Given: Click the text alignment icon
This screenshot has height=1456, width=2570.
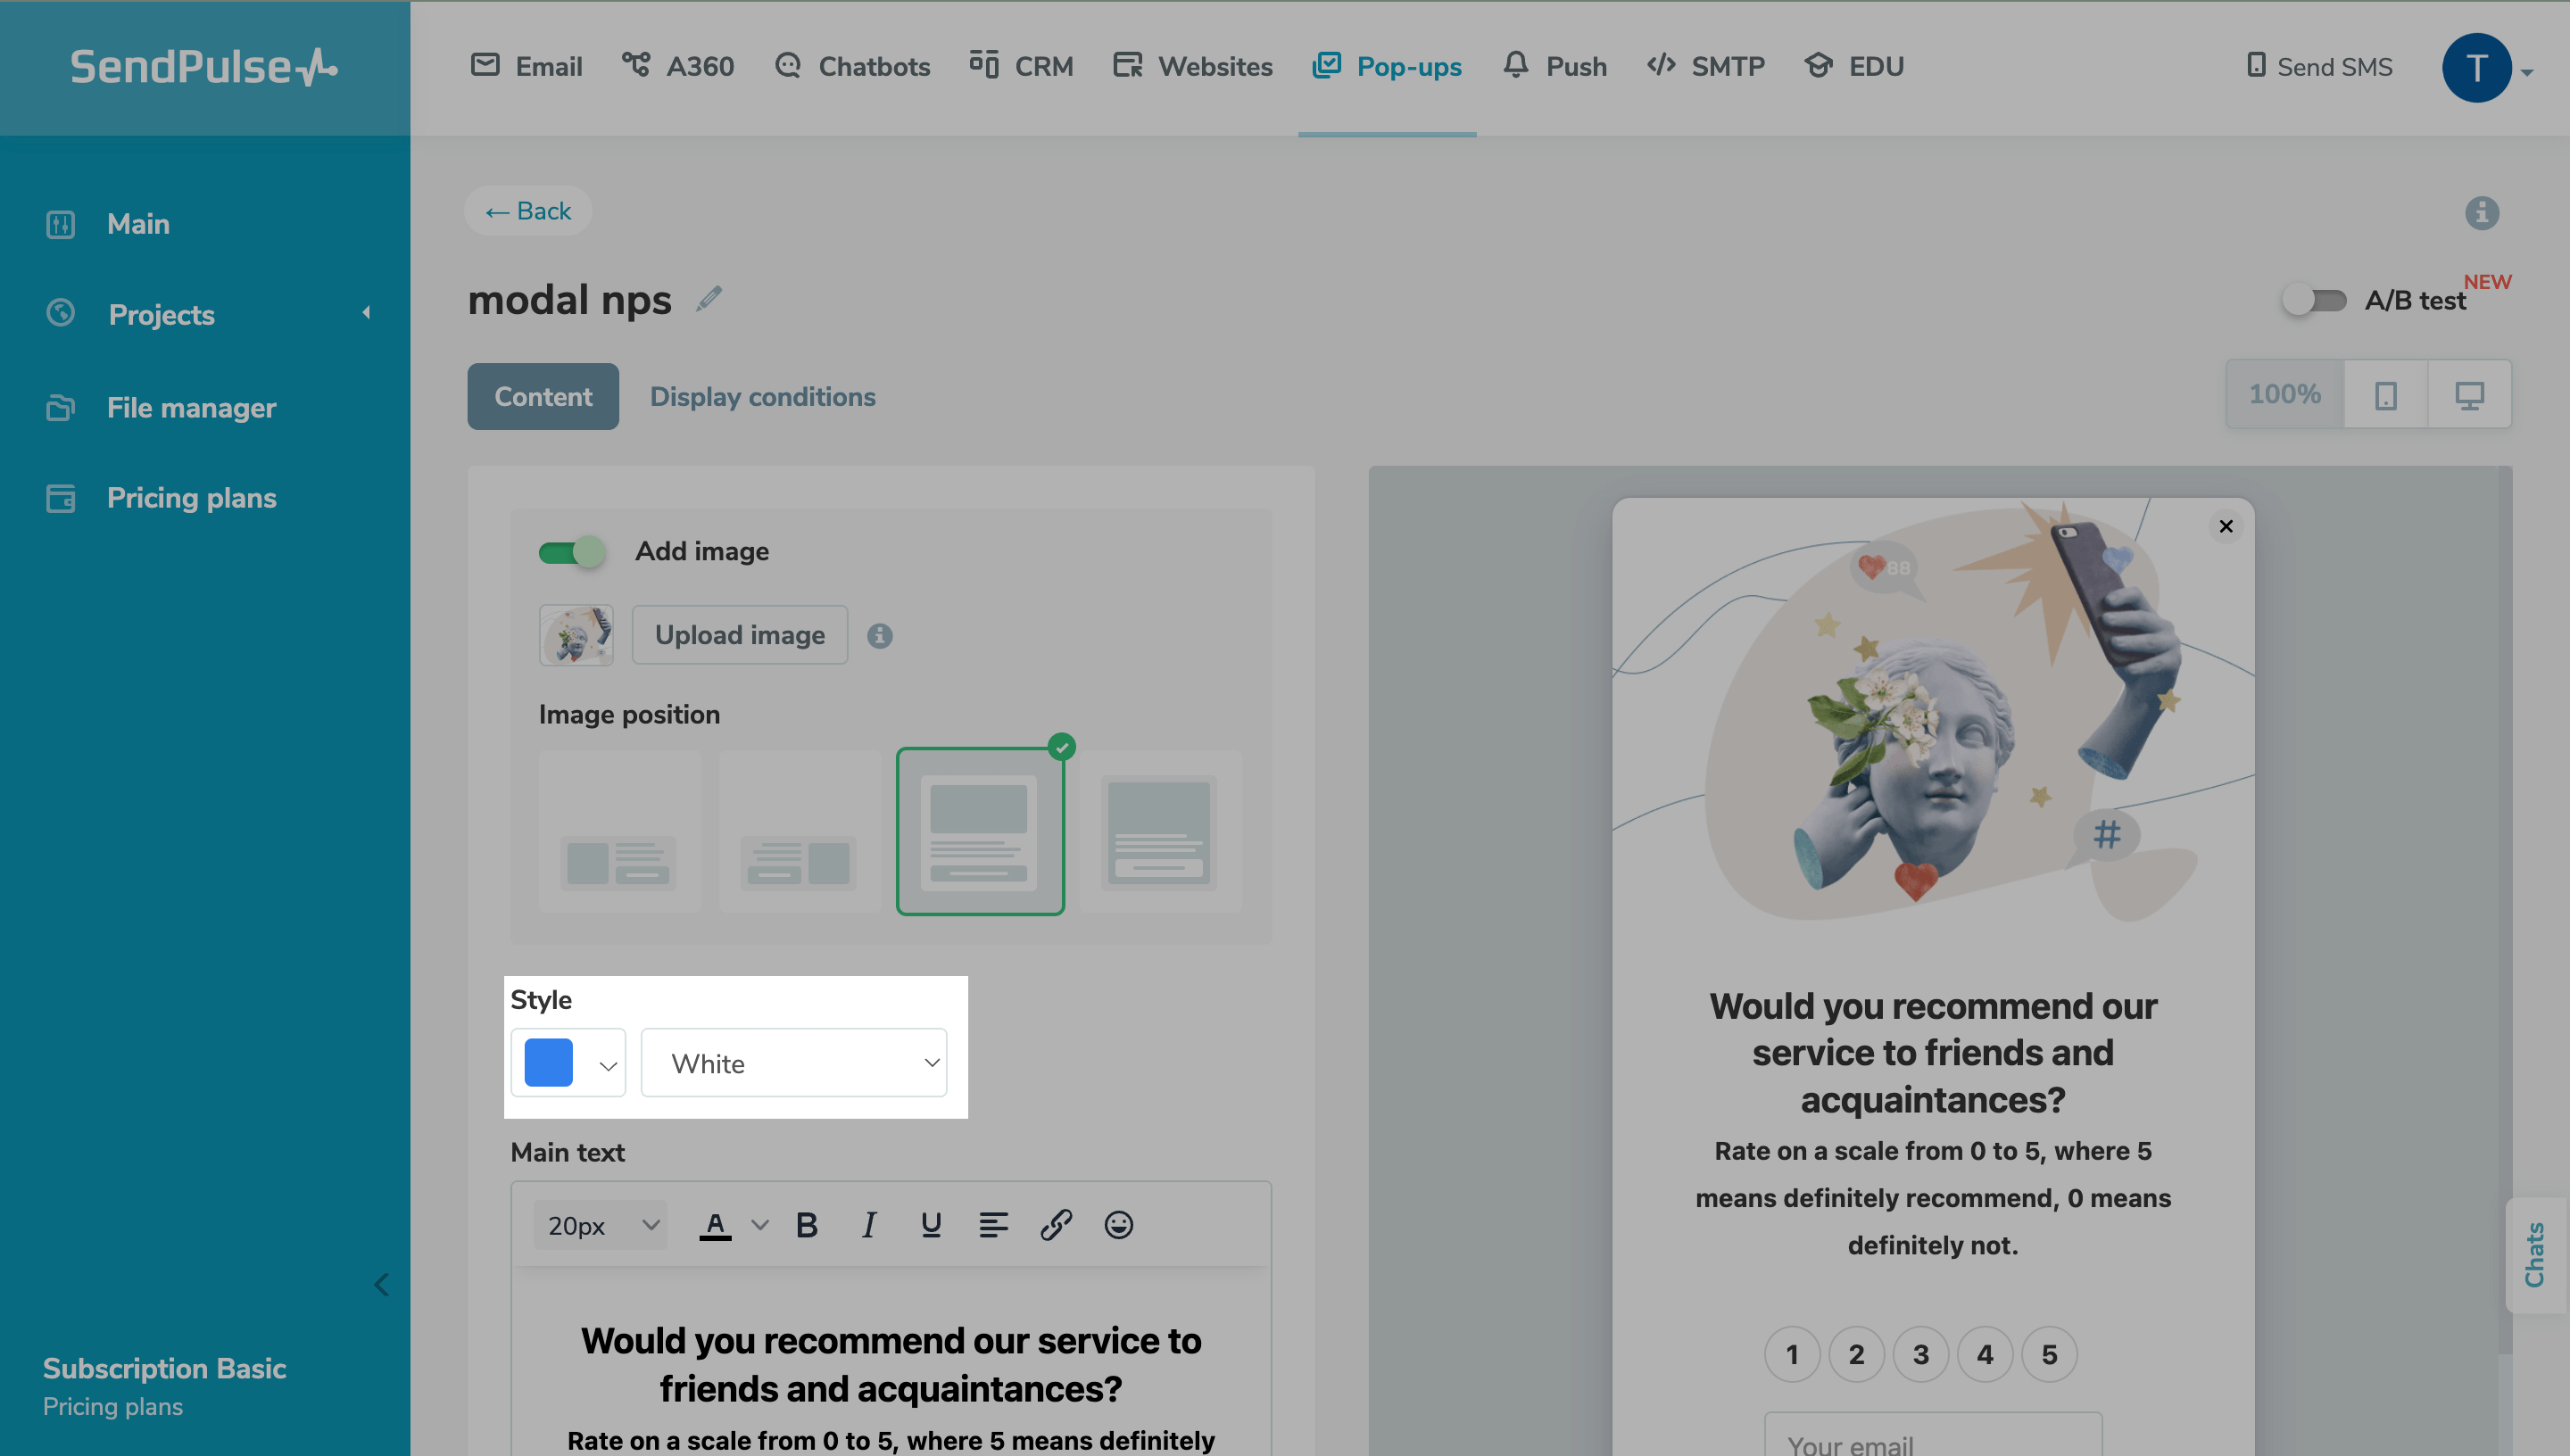Looking at the screenshot, I should (x=992, y=1225).
